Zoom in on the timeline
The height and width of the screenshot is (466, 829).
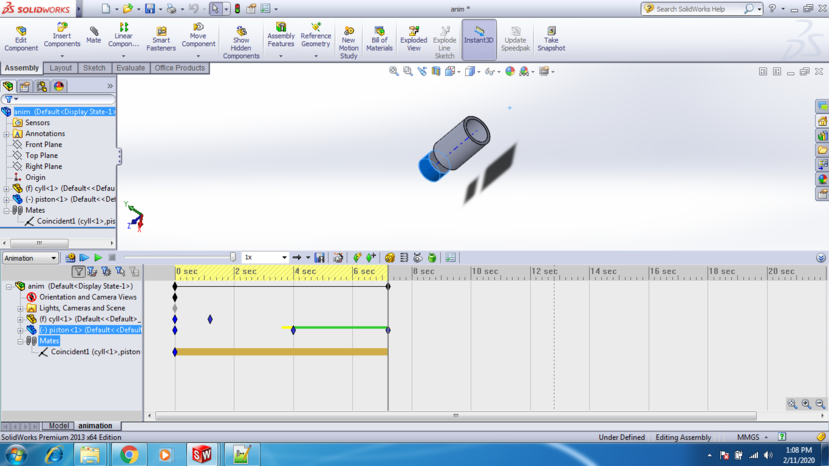click(x=806, y=404)
